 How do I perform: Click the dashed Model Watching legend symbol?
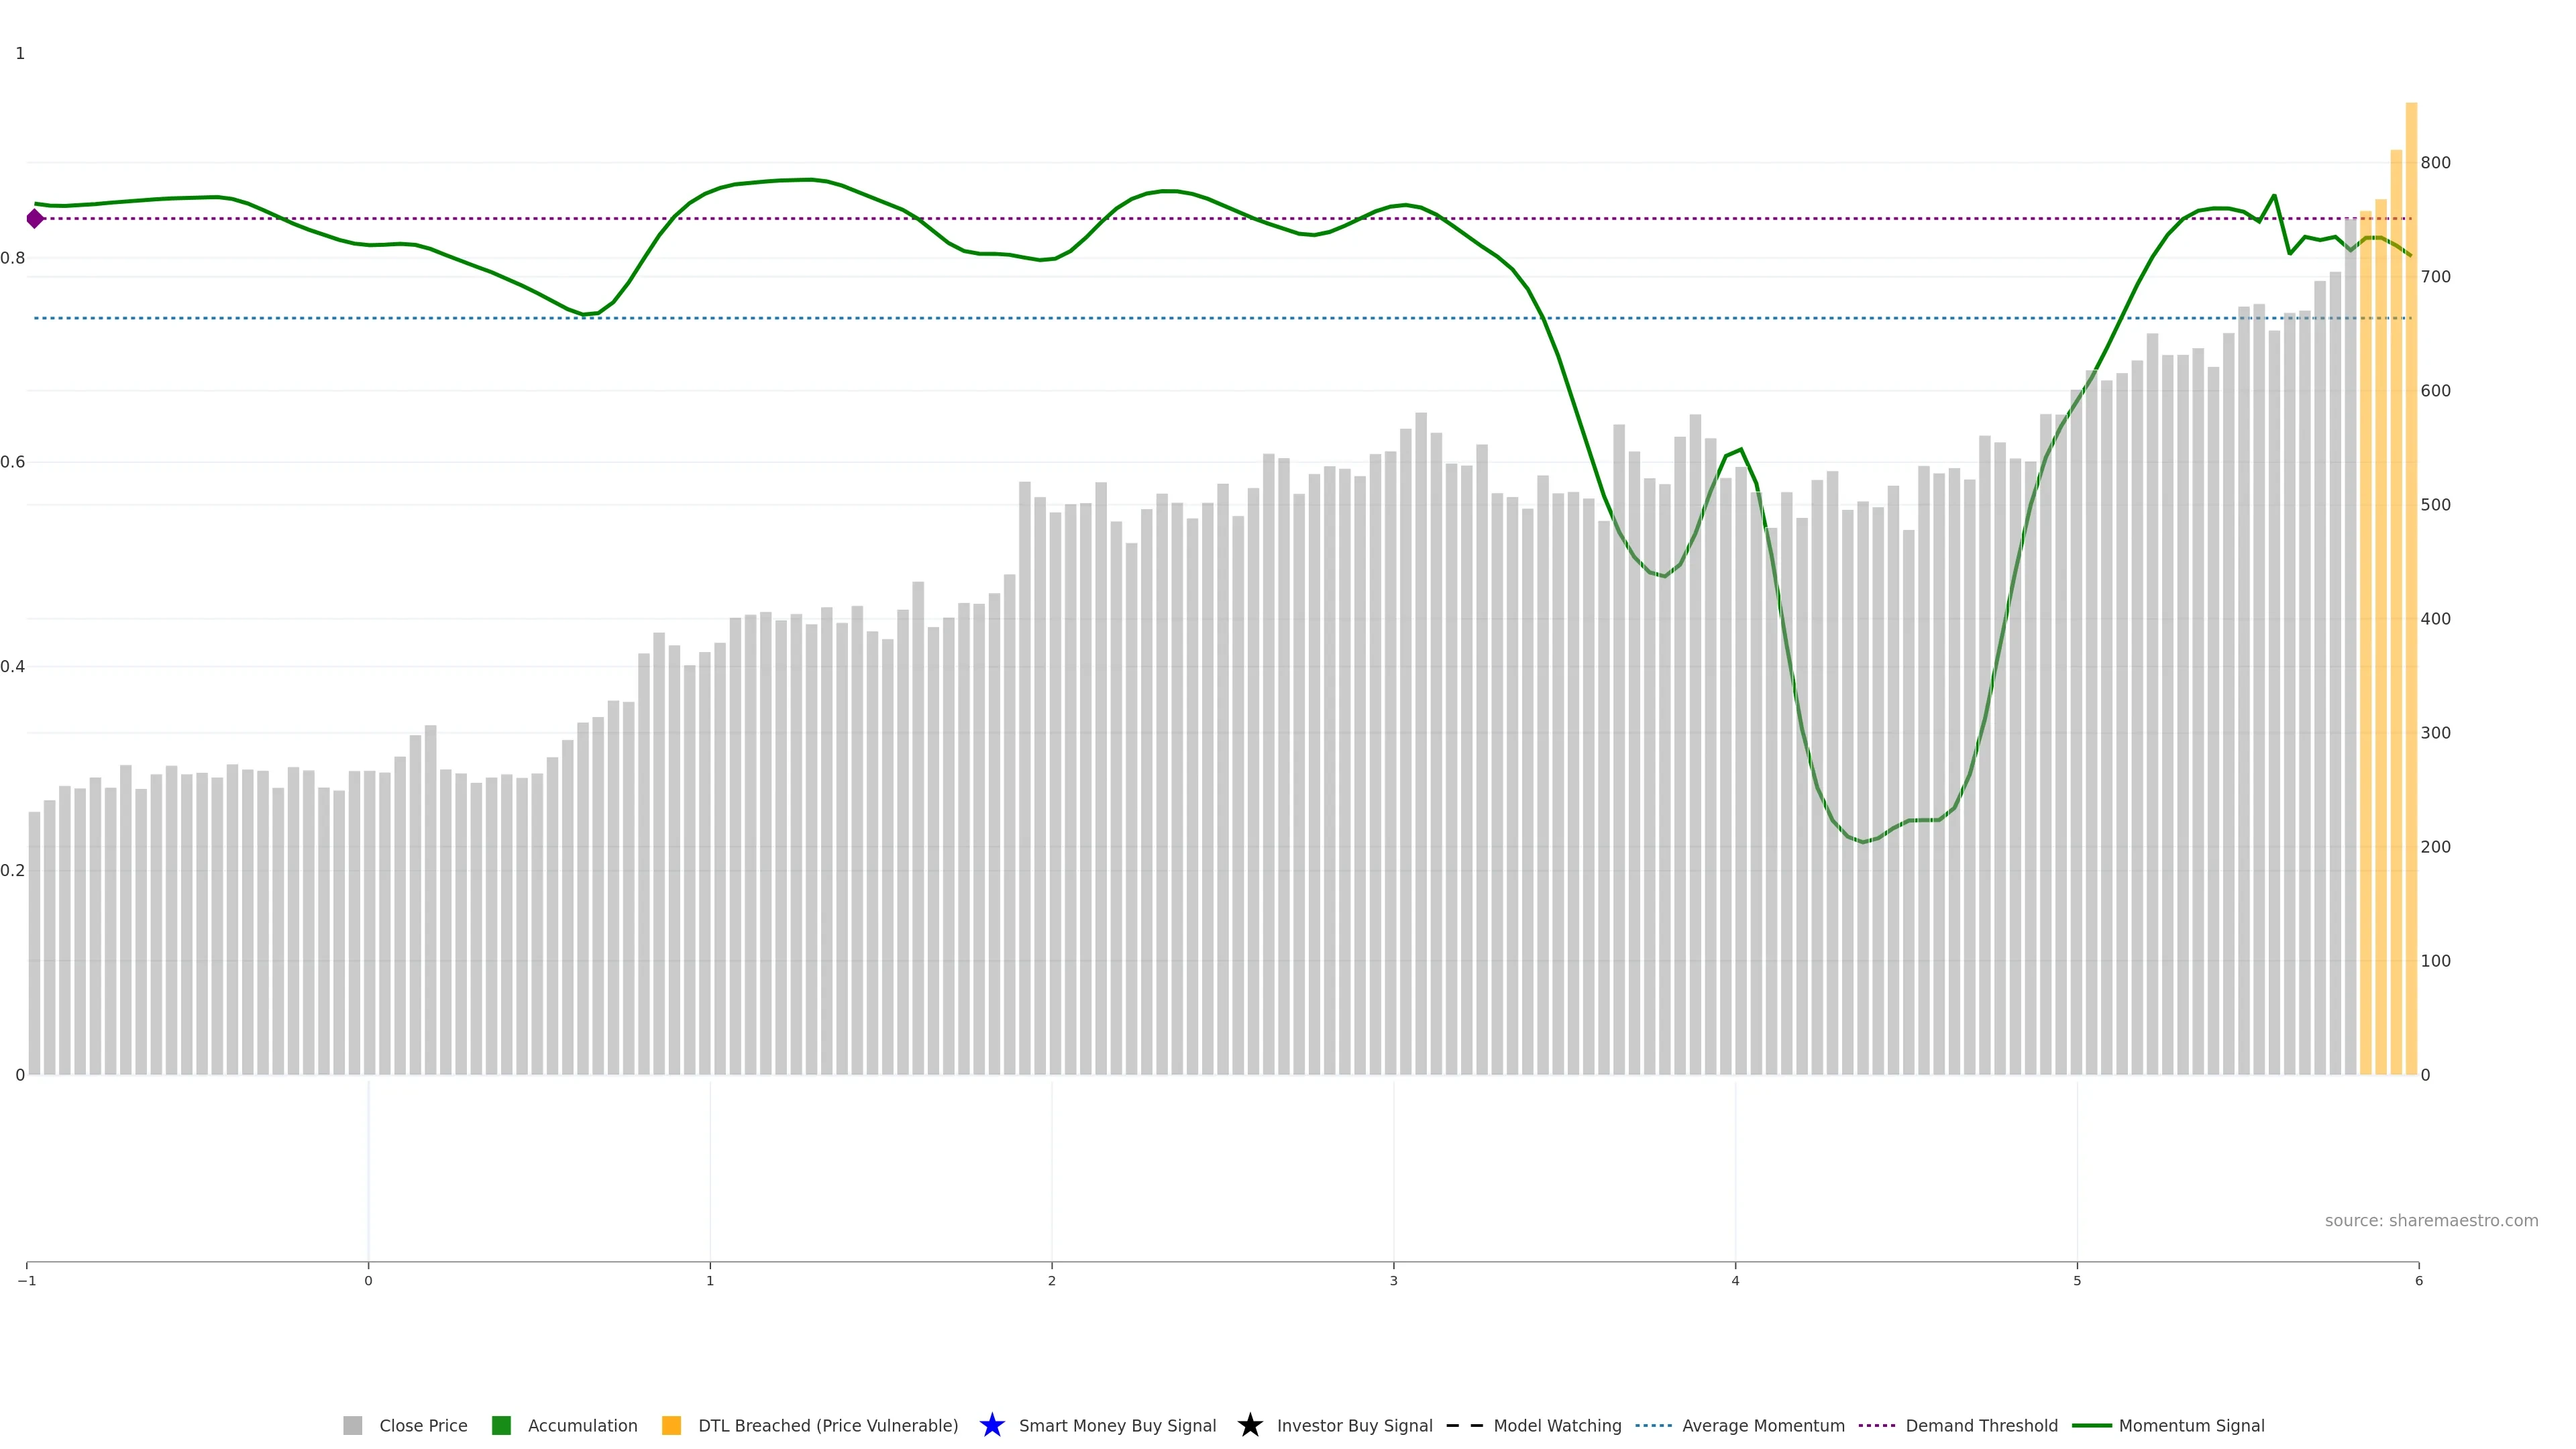pyautogui.click(x=1464, y=1425)
